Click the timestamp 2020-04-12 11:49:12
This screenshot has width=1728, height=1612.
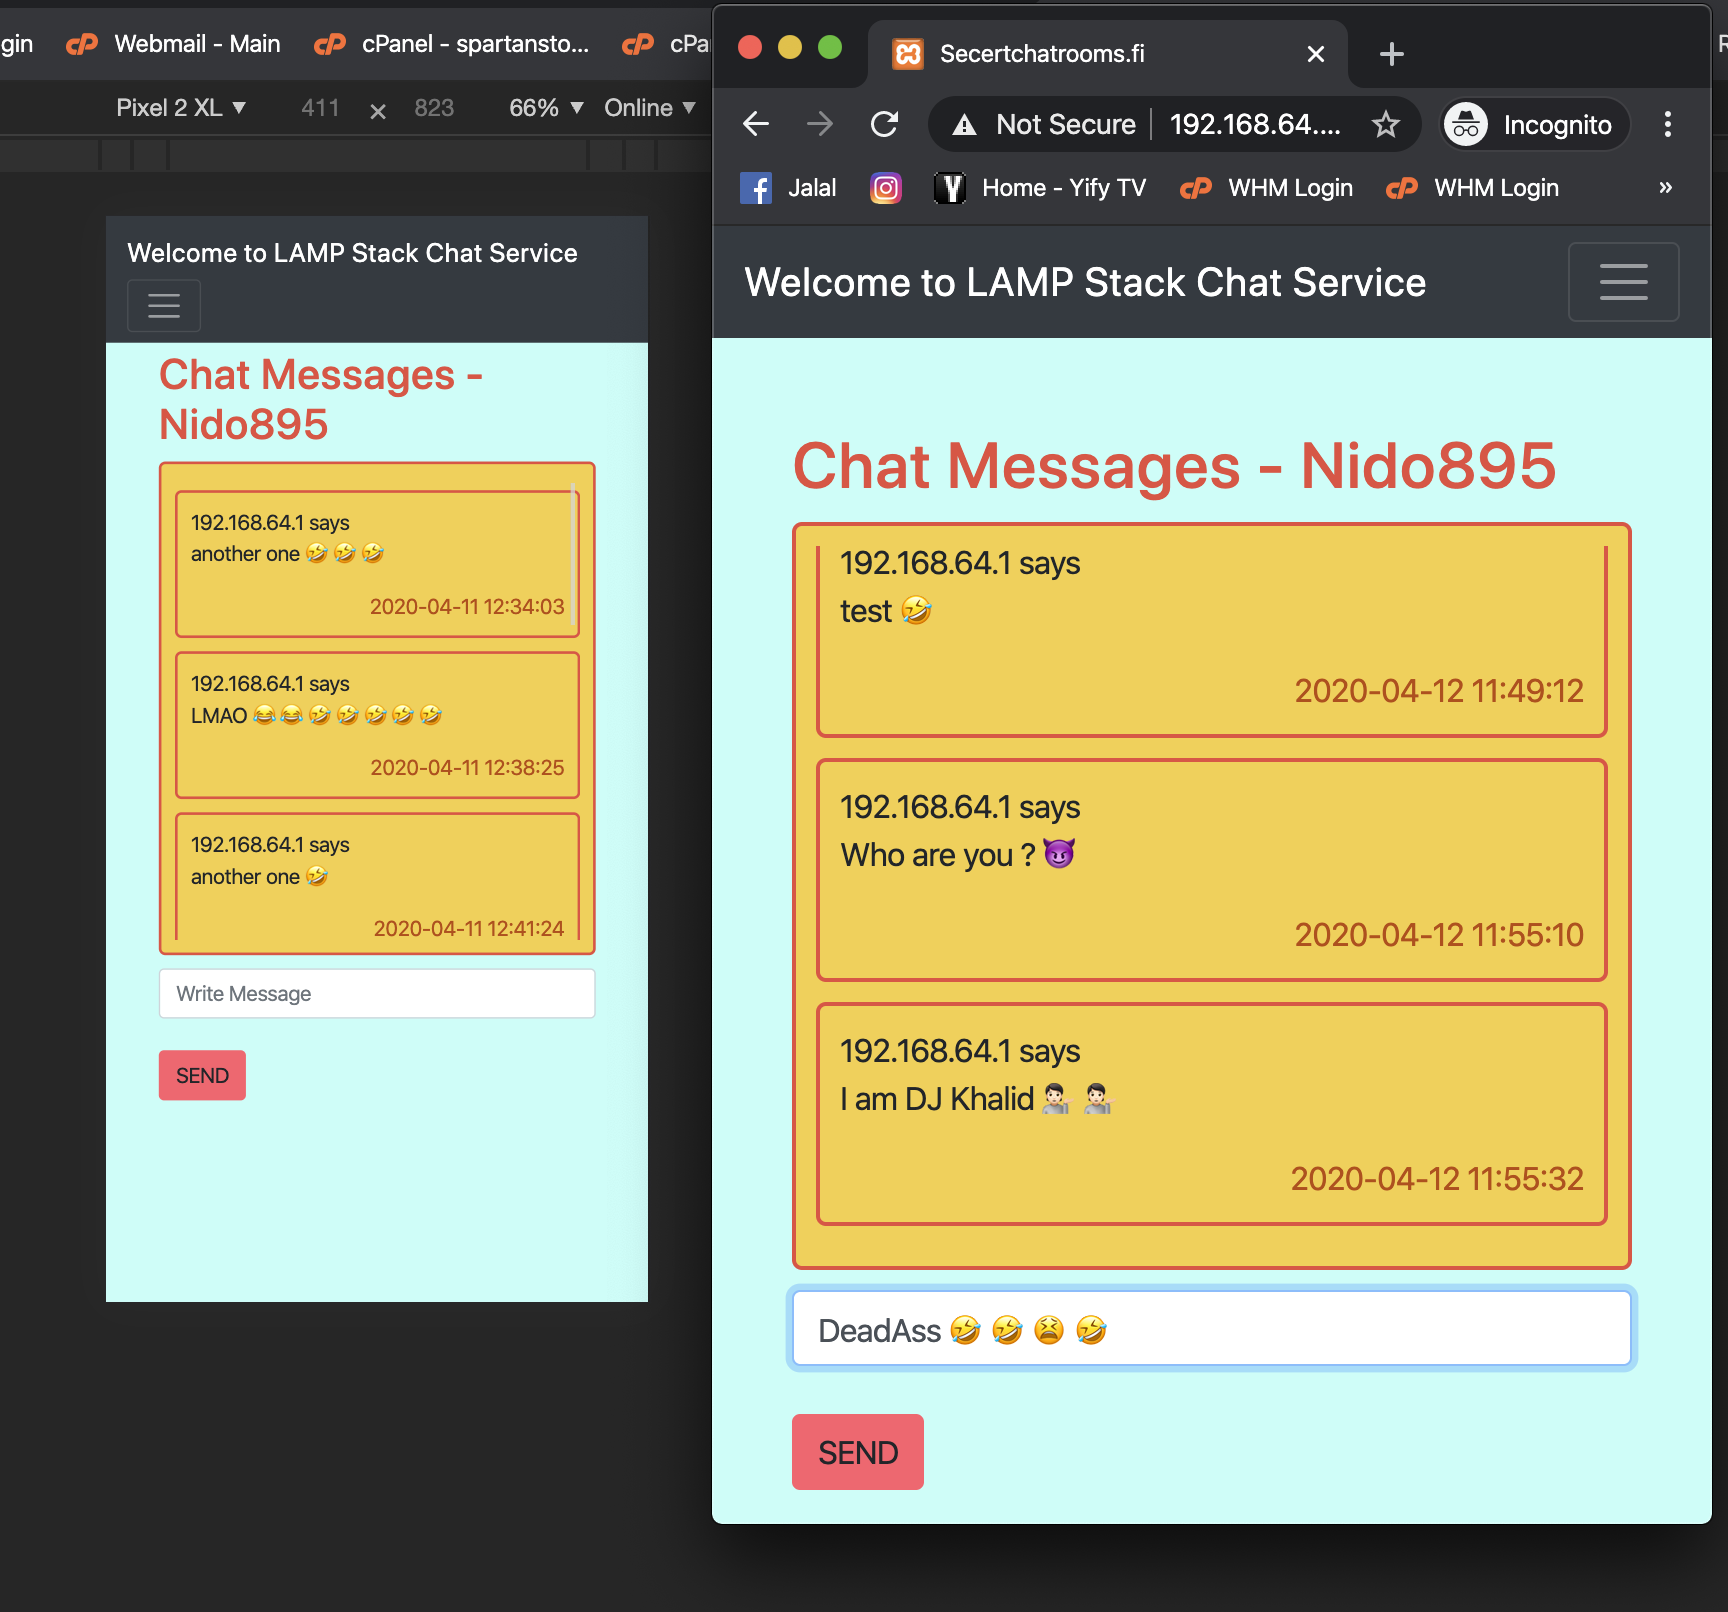pos(1439,691)
